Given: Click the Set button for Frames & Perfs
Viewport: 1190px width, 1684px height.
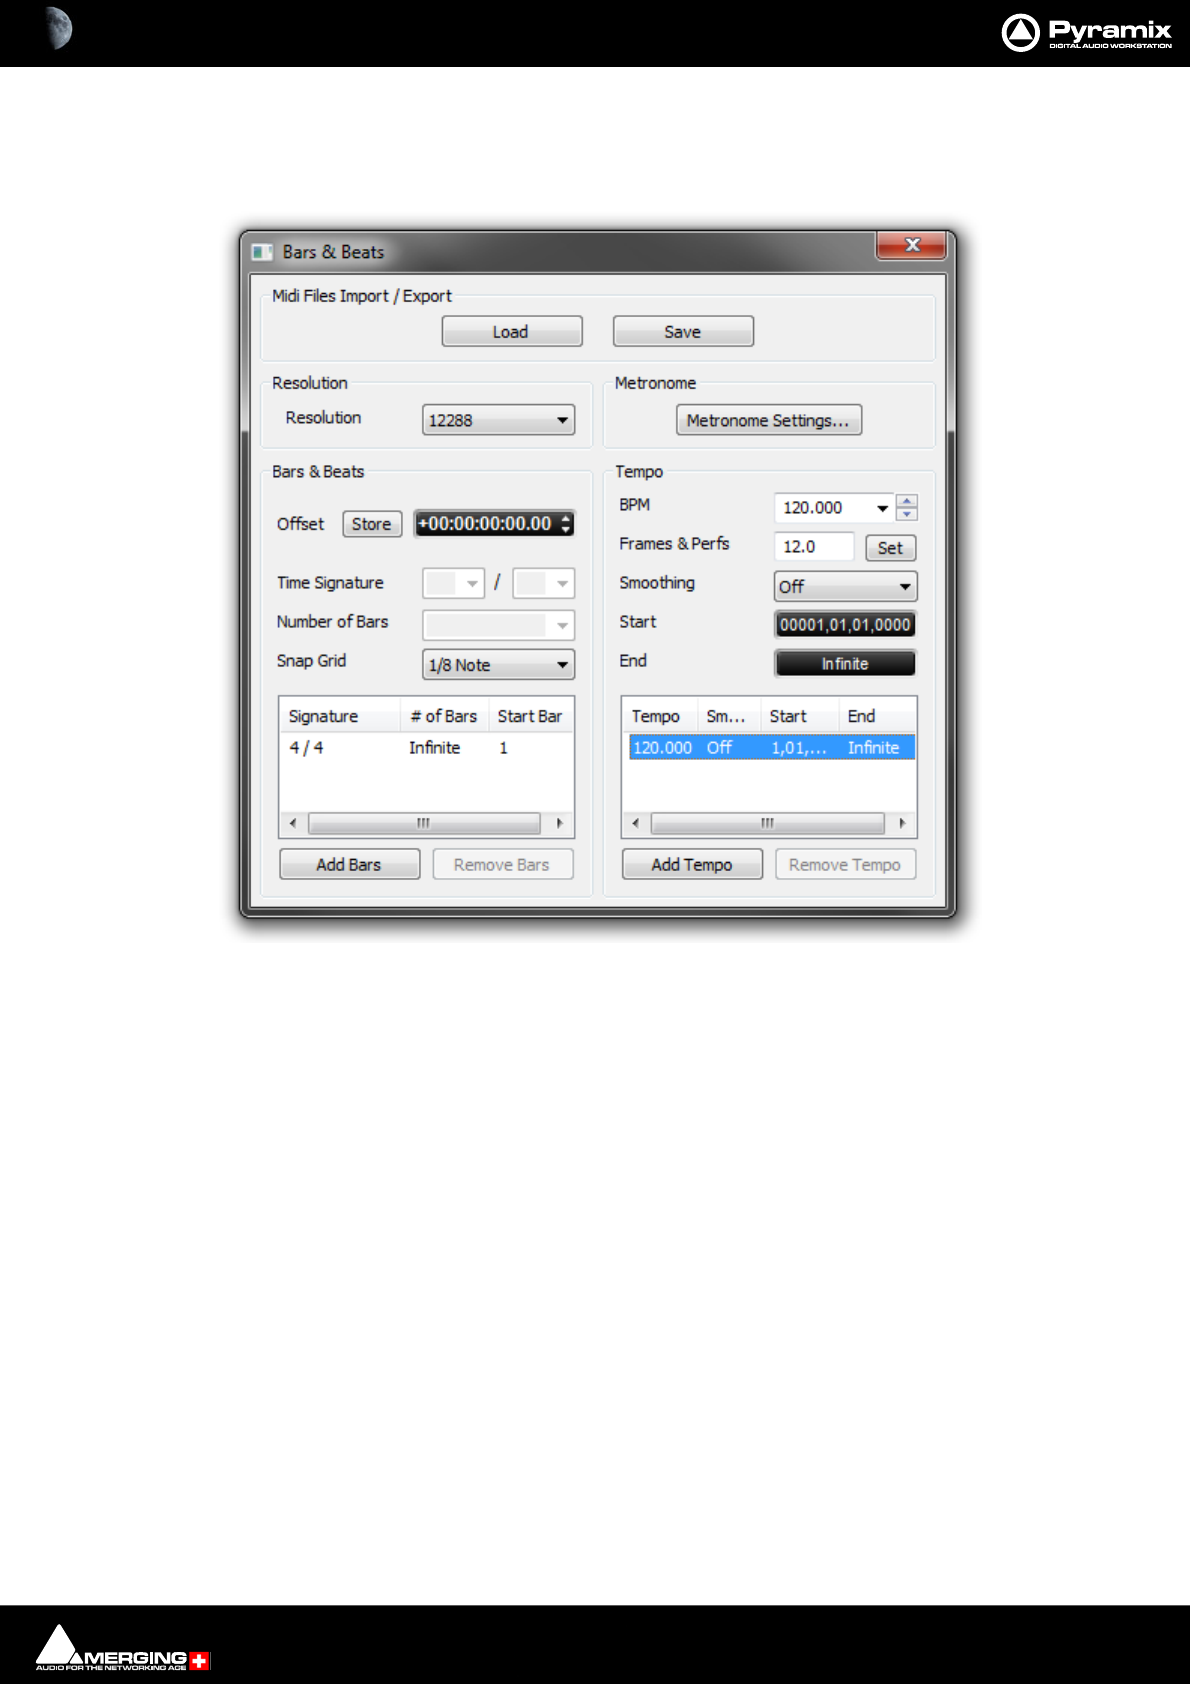Looking at the screenshot, I should pos(890,548).
